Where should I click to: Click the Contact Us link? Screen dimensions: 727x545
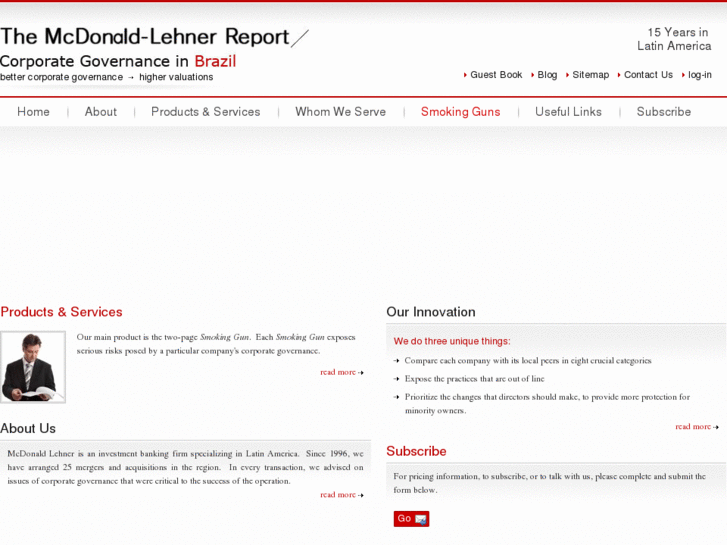(x=648, y=75)
